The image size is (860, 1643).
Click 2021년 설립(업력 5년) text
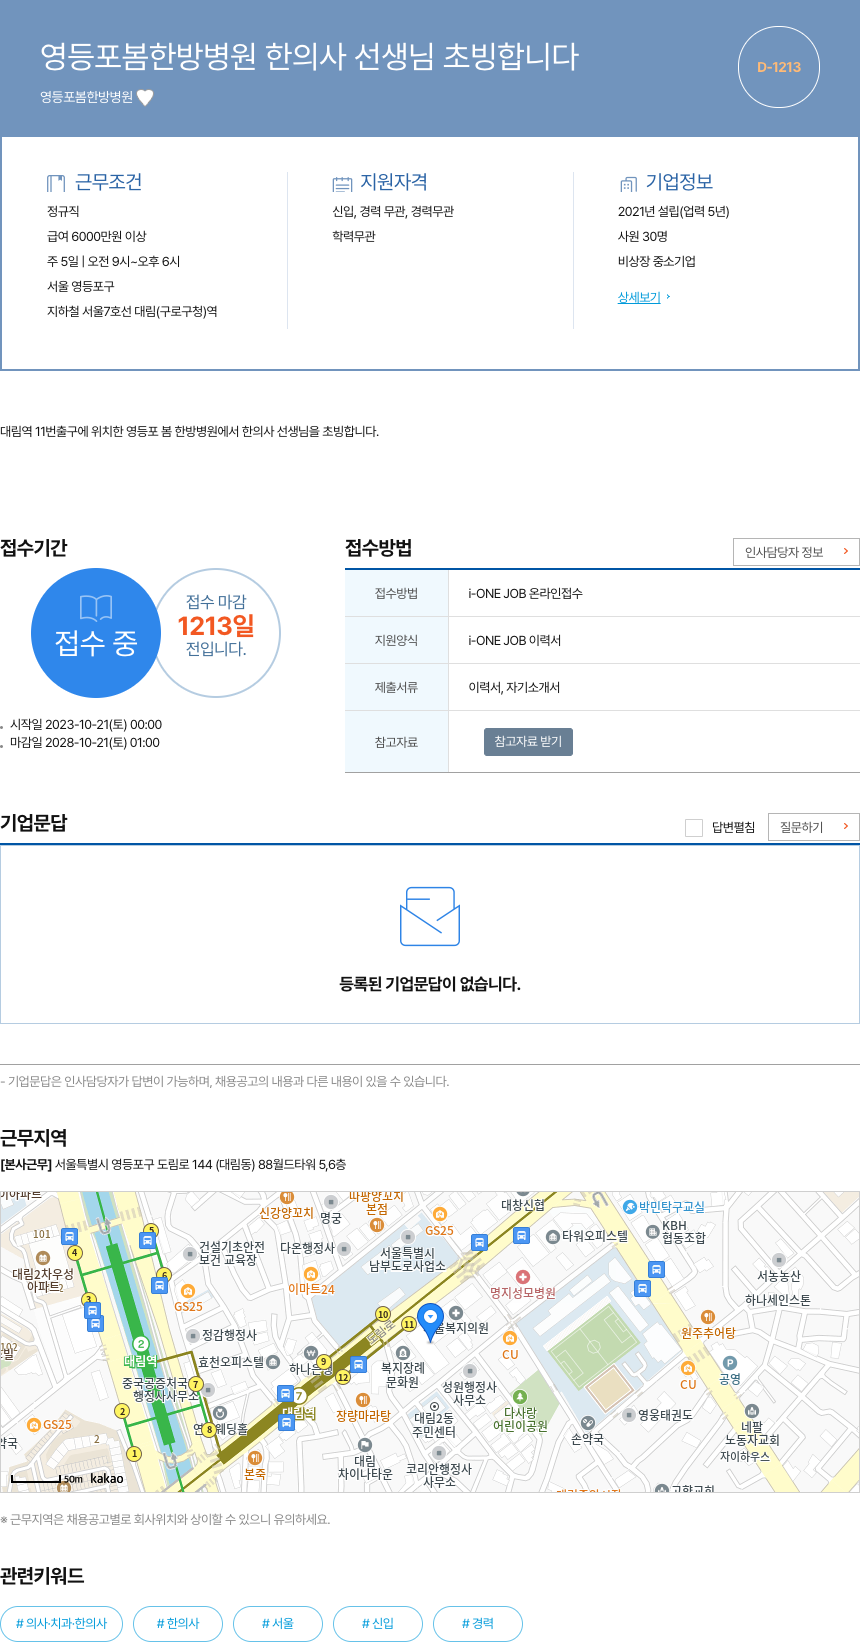point(674,211)
